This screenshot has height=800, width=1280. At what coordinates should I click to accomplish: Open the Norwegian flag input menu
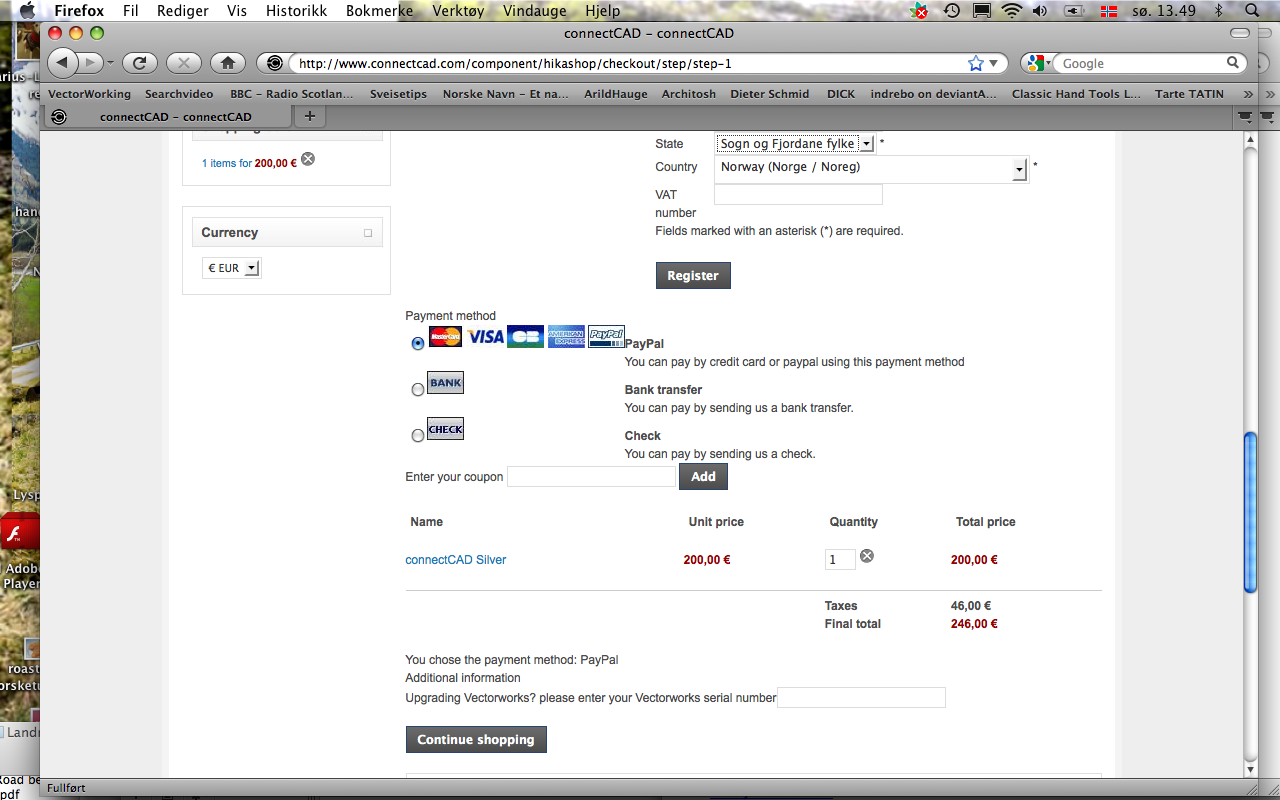[1108, 11]
